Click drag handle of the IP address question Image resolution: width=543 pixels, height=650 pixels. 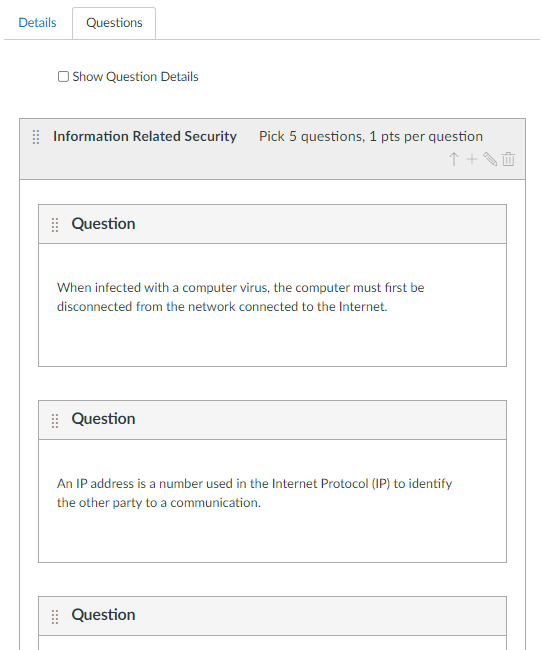[x=55, y=421]
